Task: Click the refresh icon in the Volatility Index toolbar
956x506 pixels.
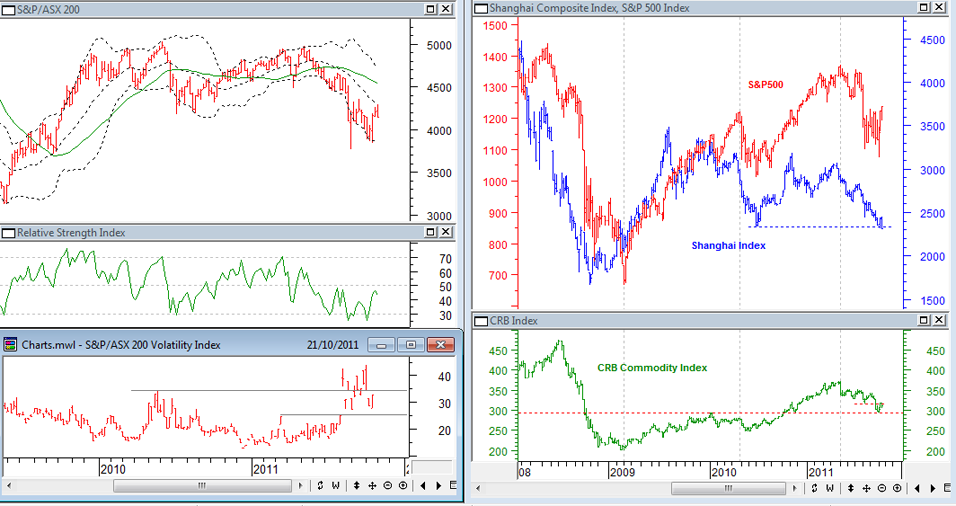Action: click(x=320, y=486)
